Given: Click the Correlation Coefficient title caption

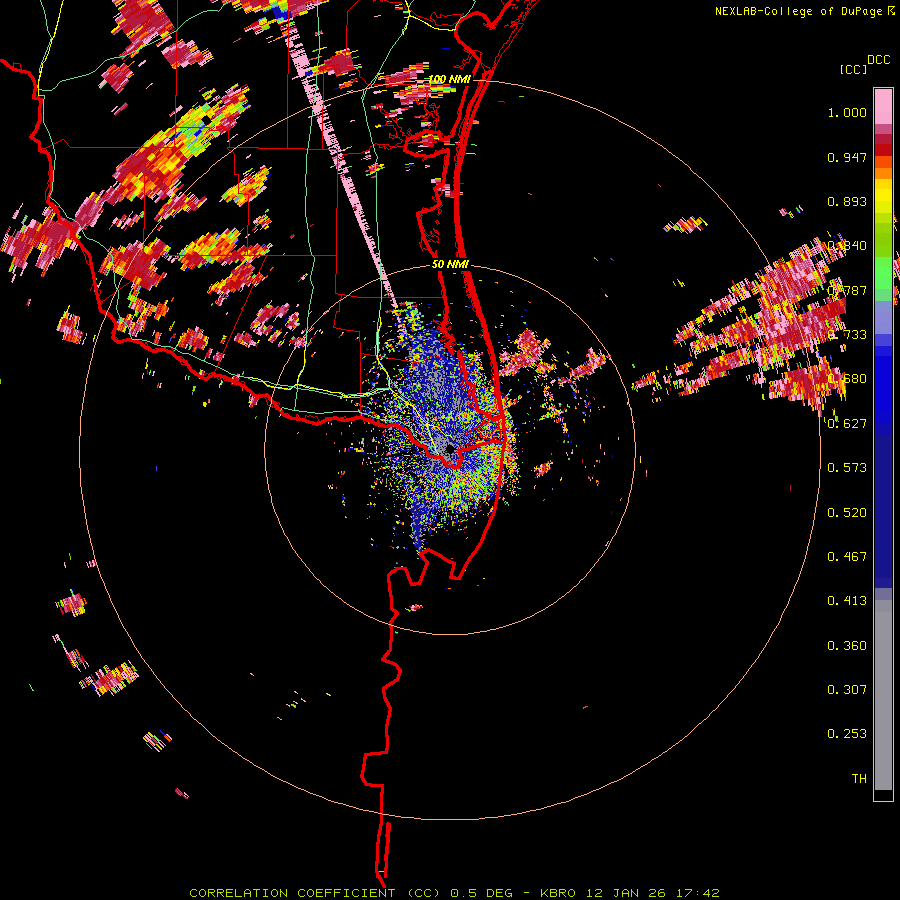Looking at the screenshot, I should click(454, 893).
